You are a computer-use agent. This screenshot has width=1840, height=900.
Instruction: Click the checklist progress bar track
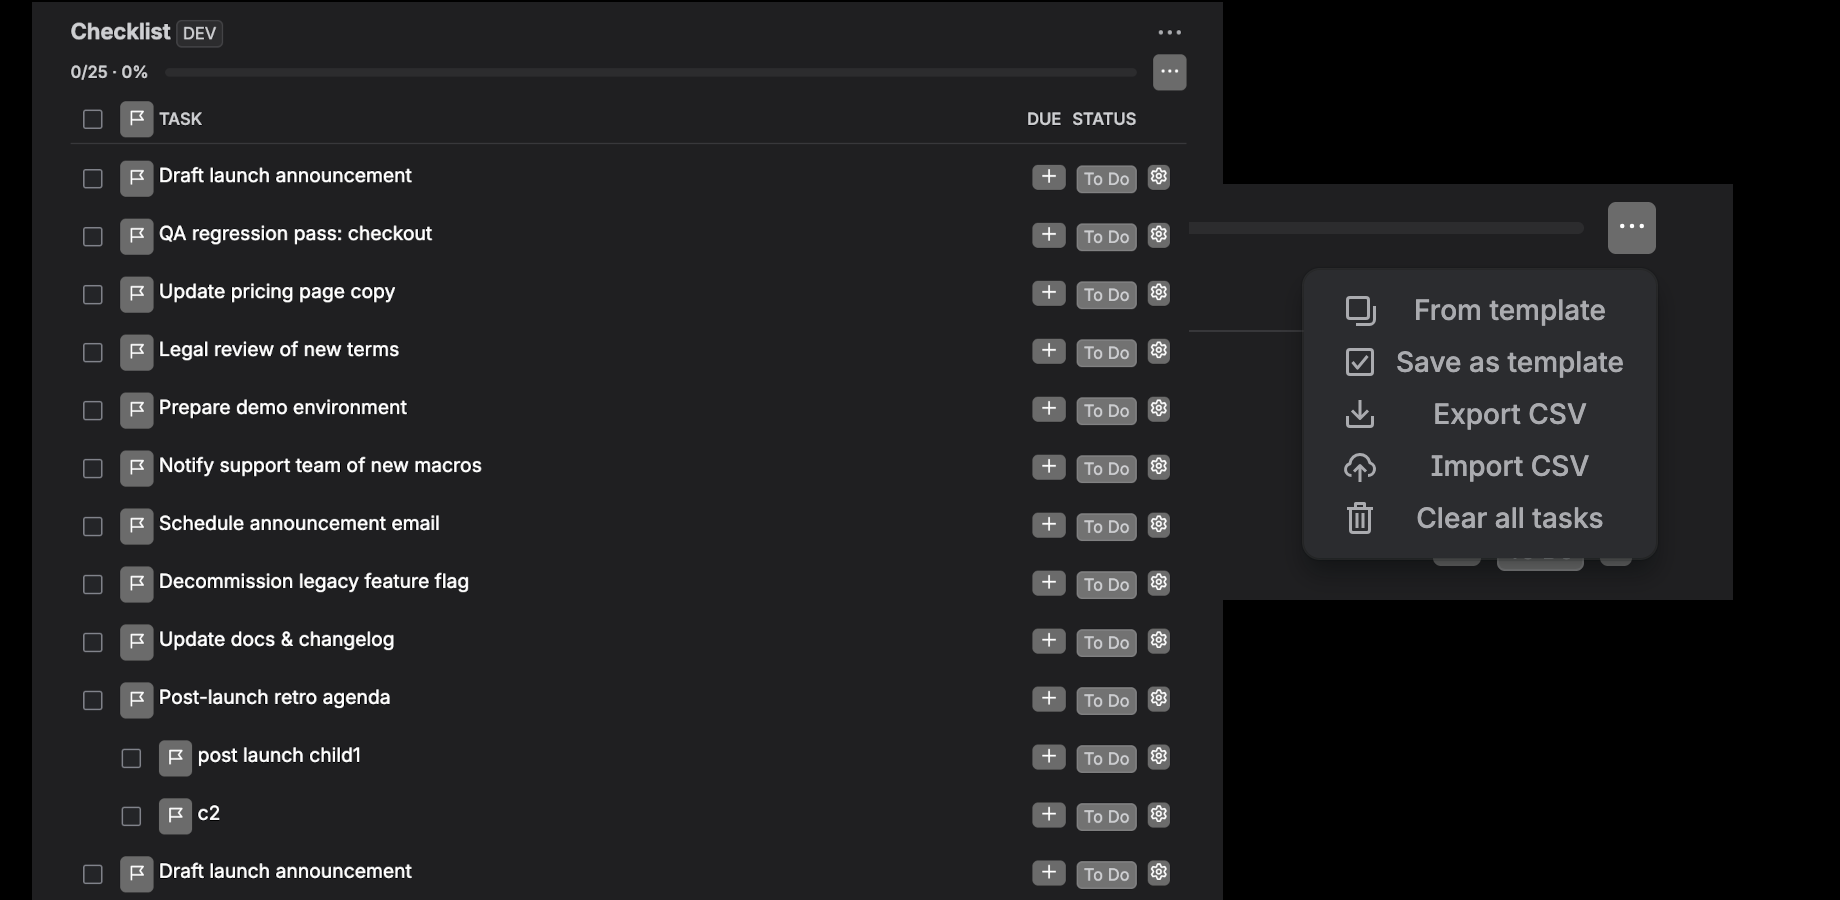[x=650, y=72]
